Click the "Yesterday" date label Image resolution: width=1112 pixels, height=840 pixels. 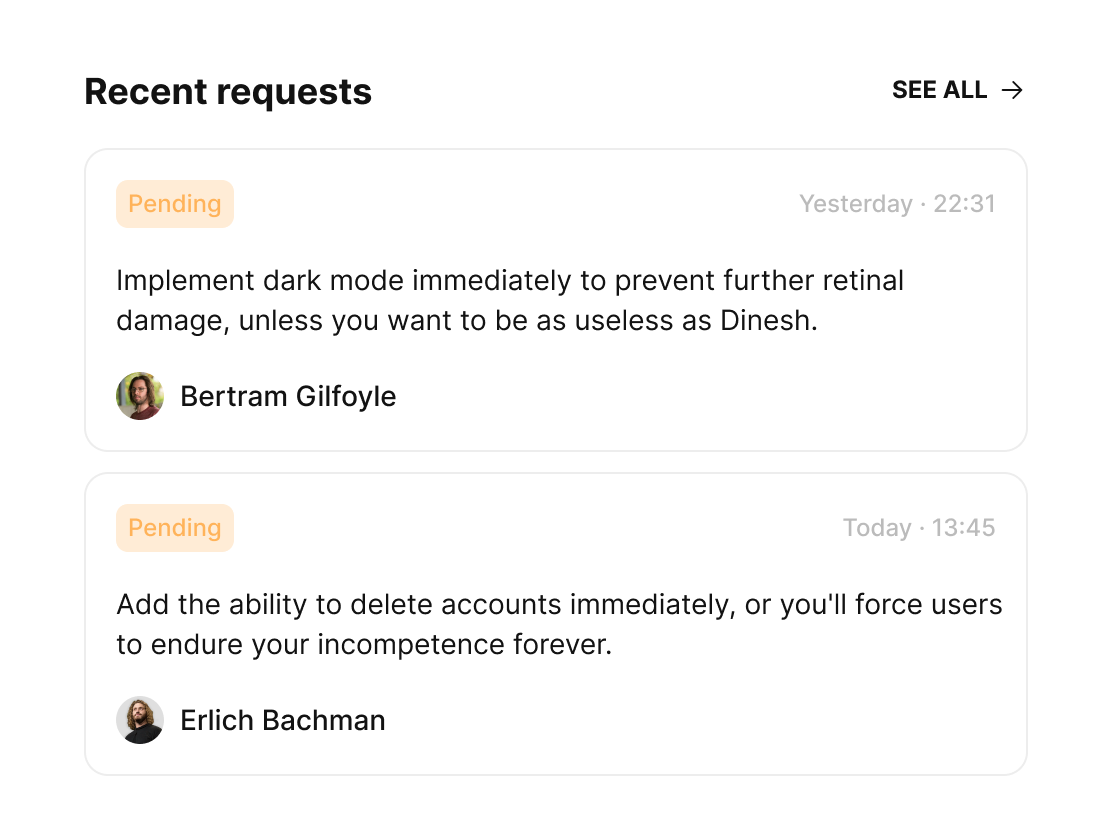point(856,204)
